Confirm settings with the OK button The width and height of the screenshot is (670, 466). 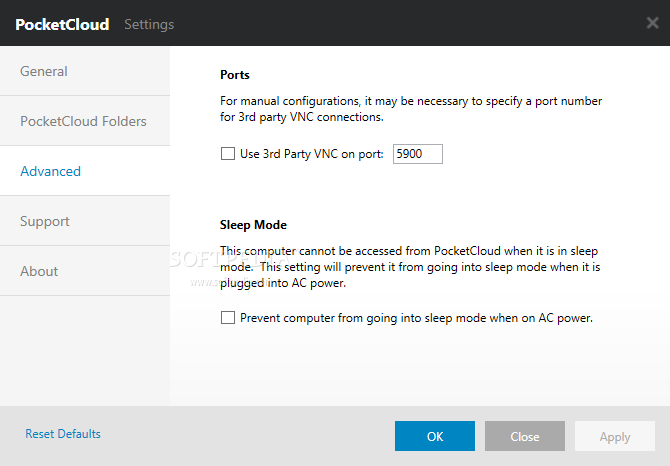click(435, 436)
